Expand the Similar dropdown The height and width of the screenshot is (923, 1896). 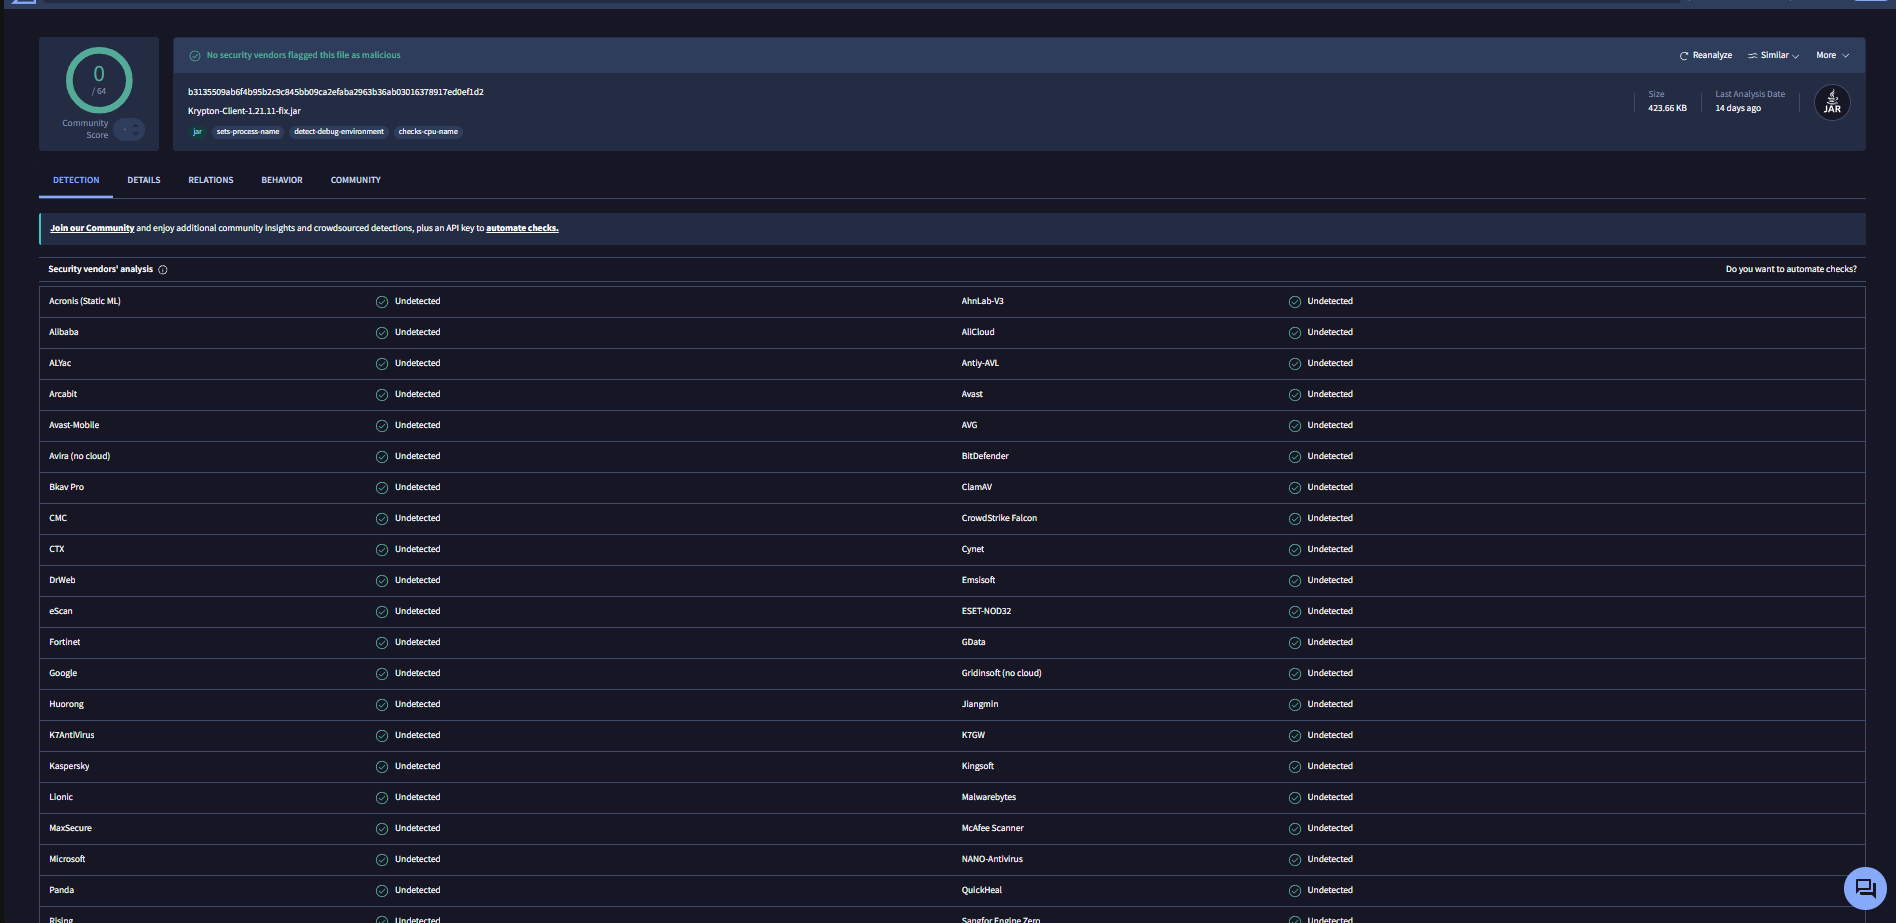1774,56
